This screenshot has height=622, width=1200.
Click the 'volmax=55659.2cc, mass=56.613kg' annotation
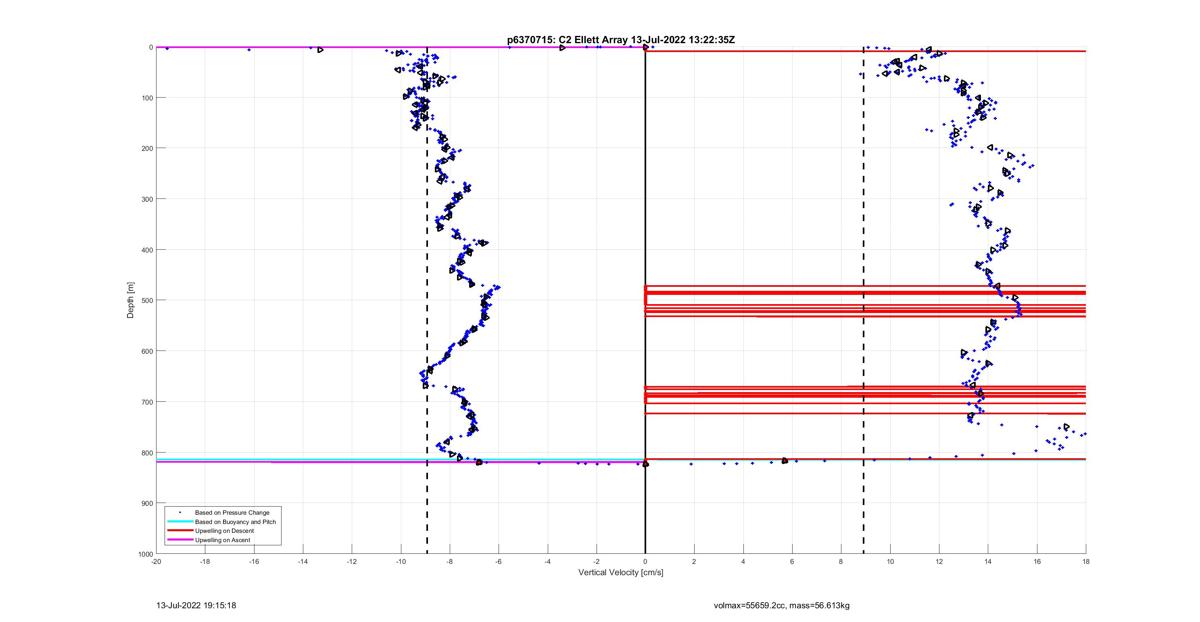click(x=781, y=605)
